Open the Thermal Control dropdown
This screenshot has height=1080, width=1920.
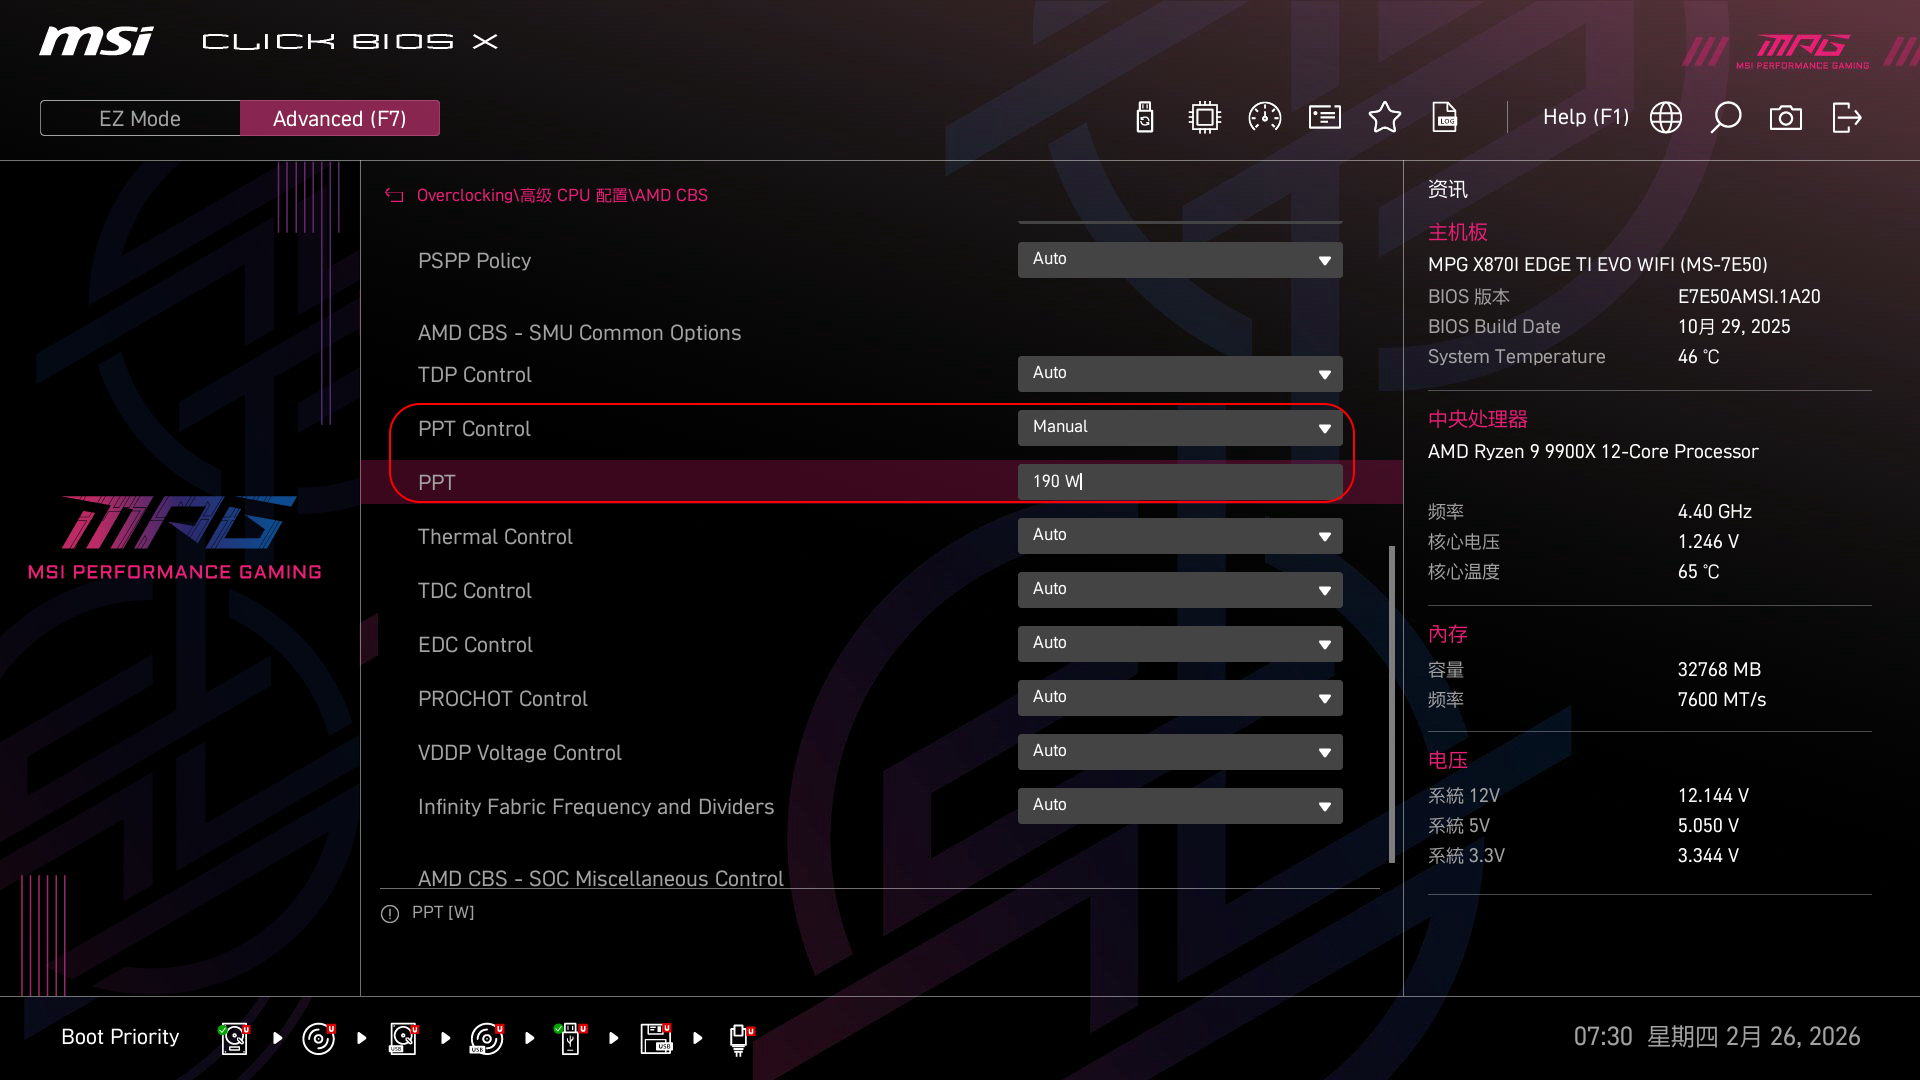coord(1180,536)
